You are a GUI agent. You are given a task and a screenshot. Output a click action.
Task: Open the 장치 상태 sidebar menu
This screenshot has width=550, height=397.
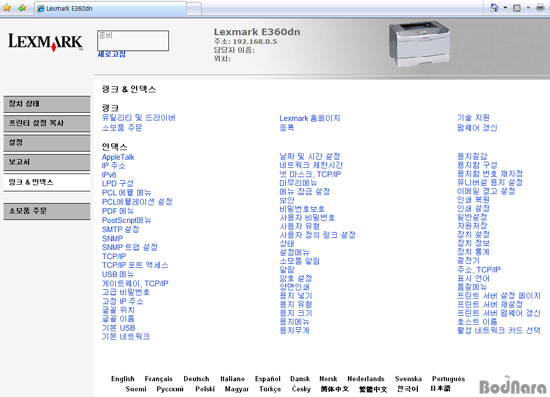tap(47, 104)
